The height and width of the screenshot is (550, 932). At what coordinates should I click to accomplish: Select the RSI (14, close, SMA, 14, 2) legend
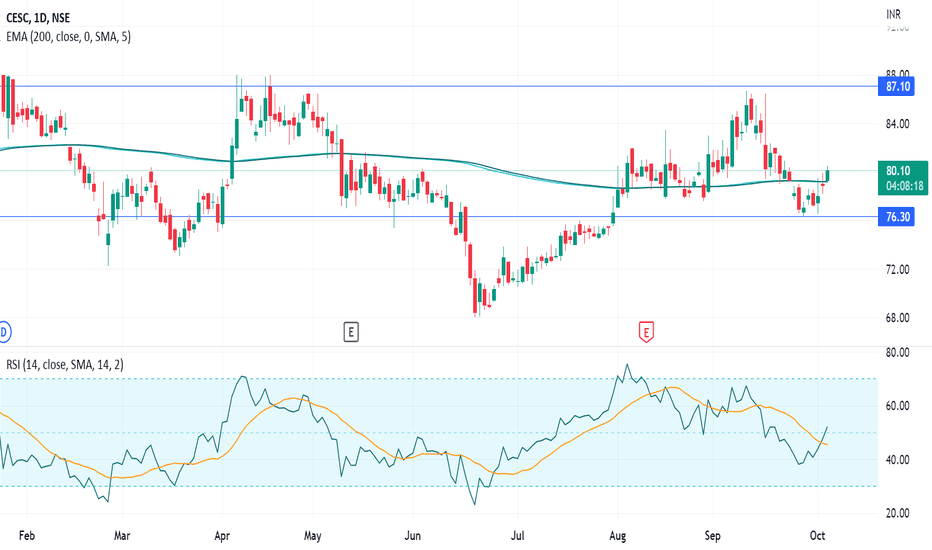point(65,364)
